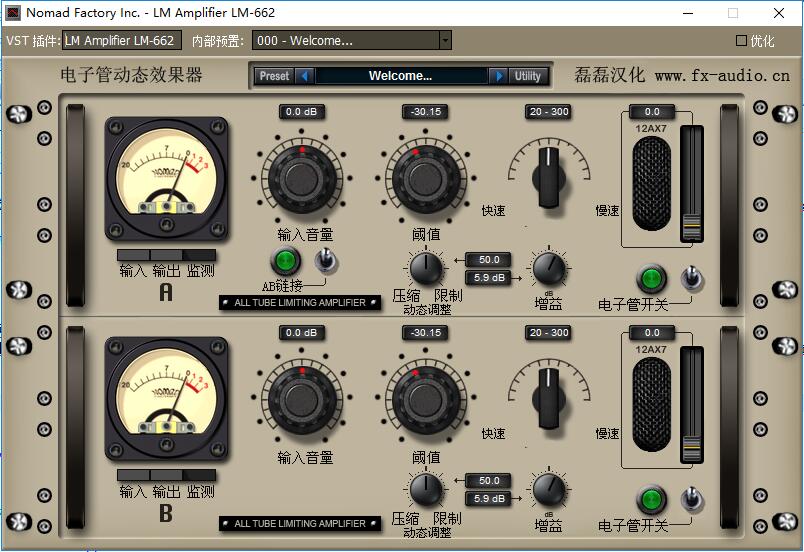This screenshot has width=804, height=552.
Task: Select channel A 输出 meter button
Action: pos(166,255)
